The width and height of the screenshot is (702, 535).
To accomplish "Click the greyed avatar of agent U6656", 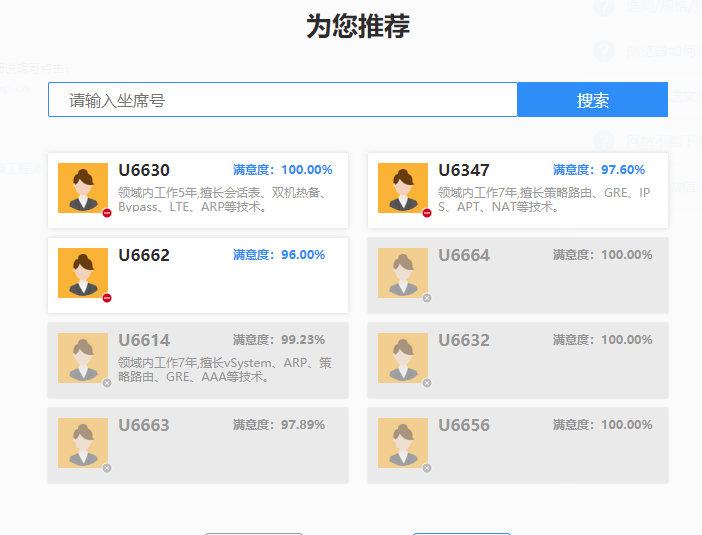I will tap(403, 442).
